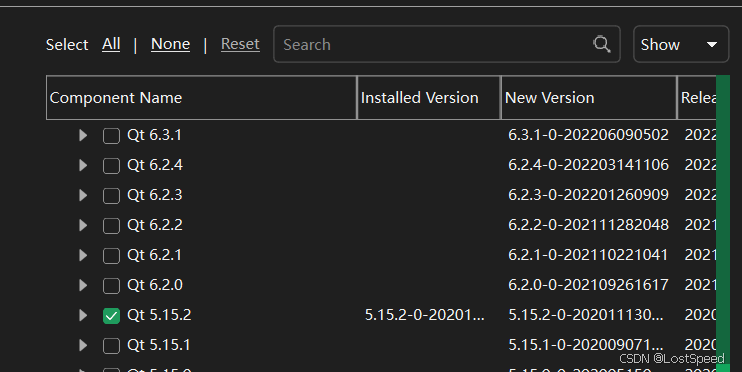Click the None selection link
Viewport: 742px width, 372px height.
click(x=170, y=44)
